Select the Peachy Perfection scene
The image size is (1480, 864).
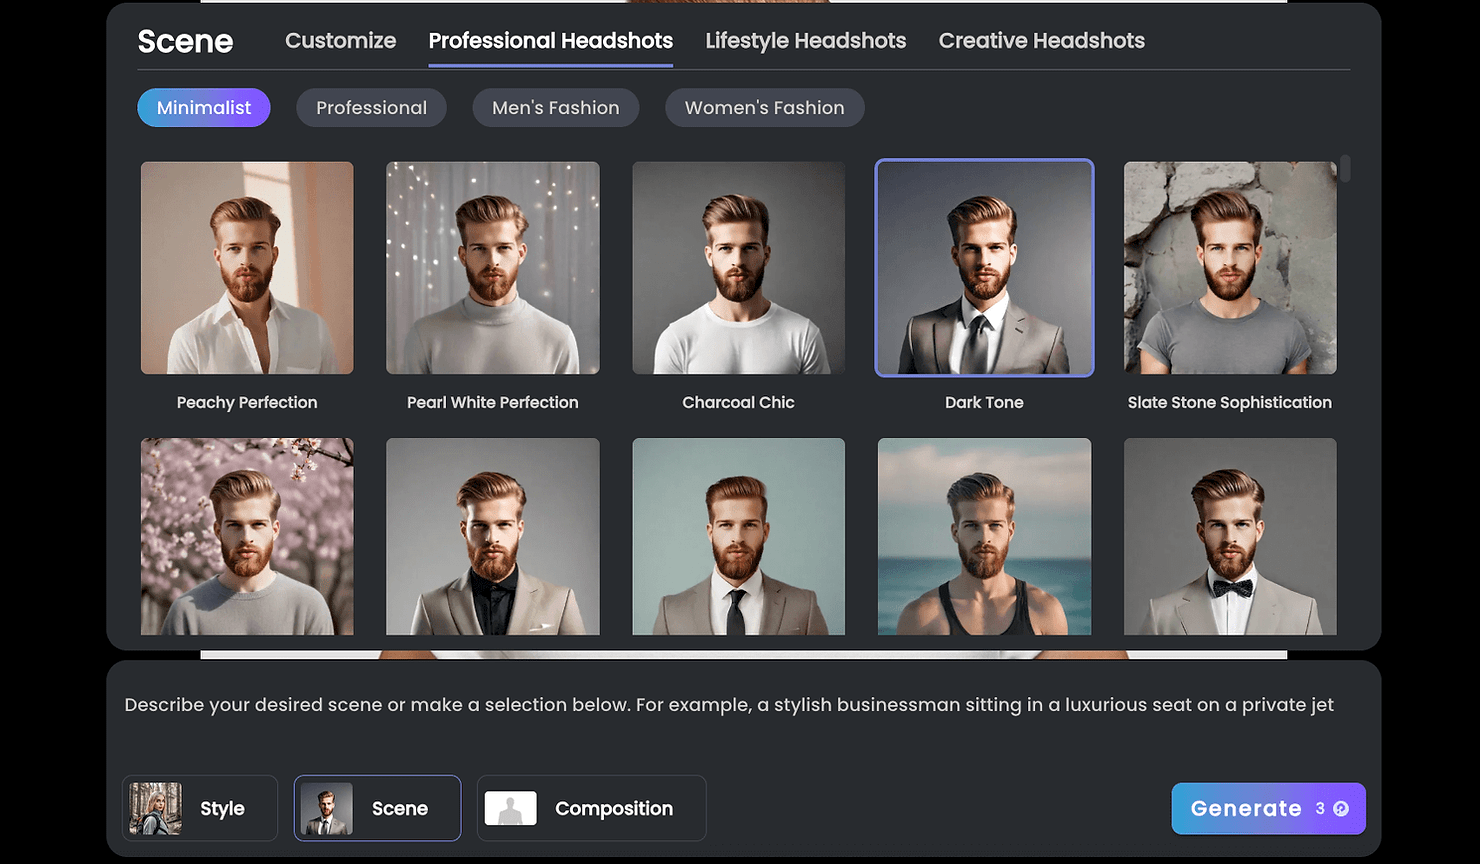[x=246, y=268]
